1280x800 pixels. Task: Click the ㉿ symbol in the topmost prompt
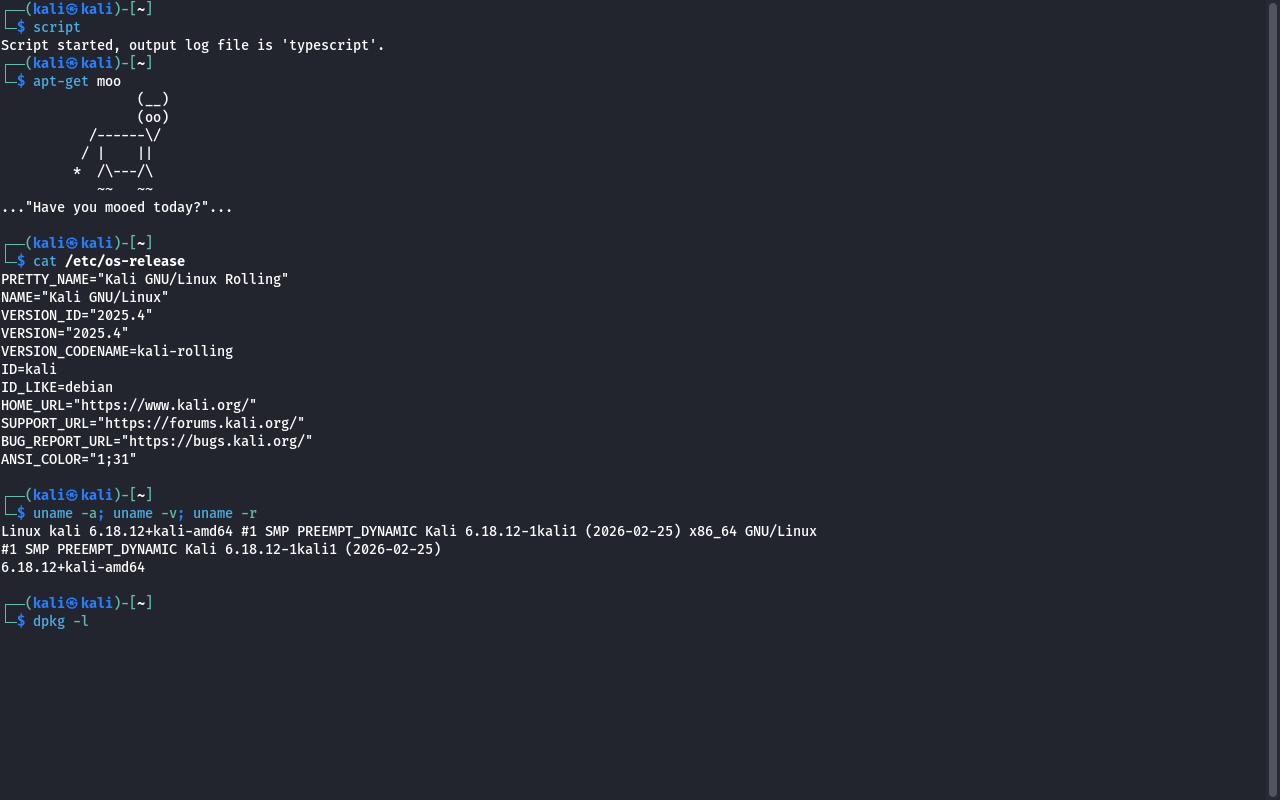click(x=71, y=9)
